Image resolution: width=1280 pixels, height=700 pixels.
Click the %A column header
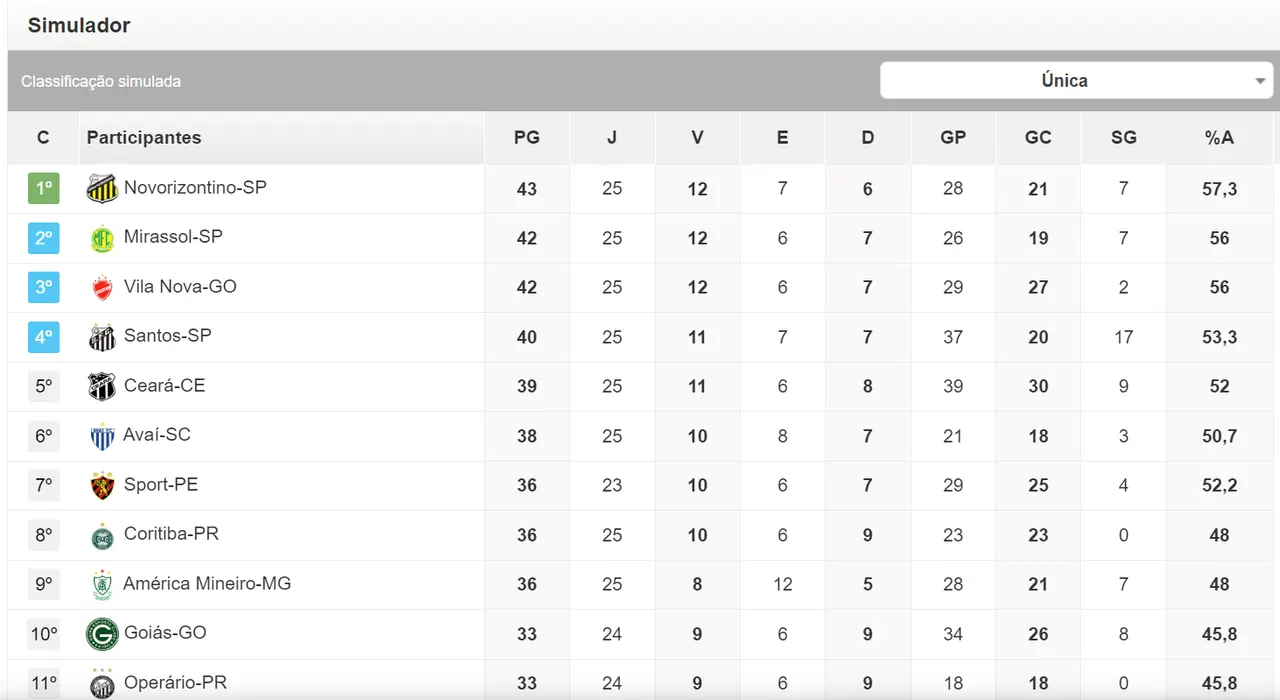click(1219, 138)
